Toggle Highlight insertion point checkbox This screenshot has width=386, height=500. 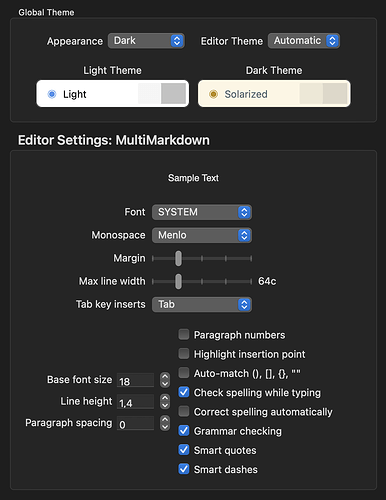tap(184, 354)
